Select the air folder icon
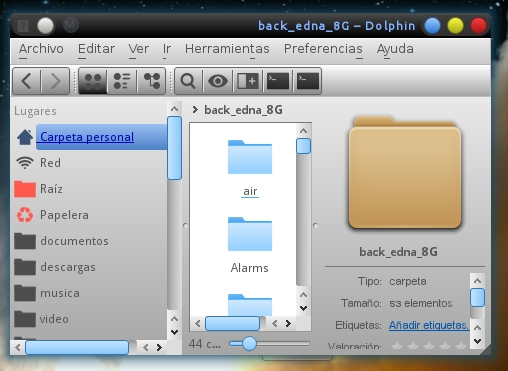 [x=250, y=157]
